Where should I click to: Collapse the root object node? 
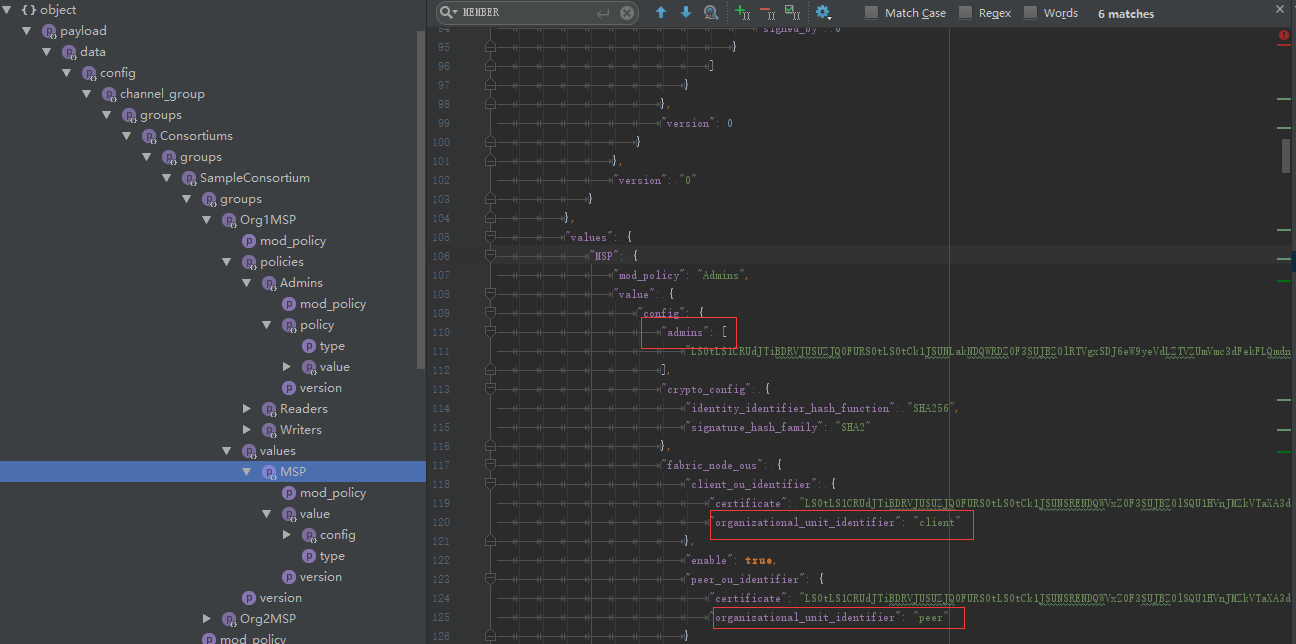point(8,10)
